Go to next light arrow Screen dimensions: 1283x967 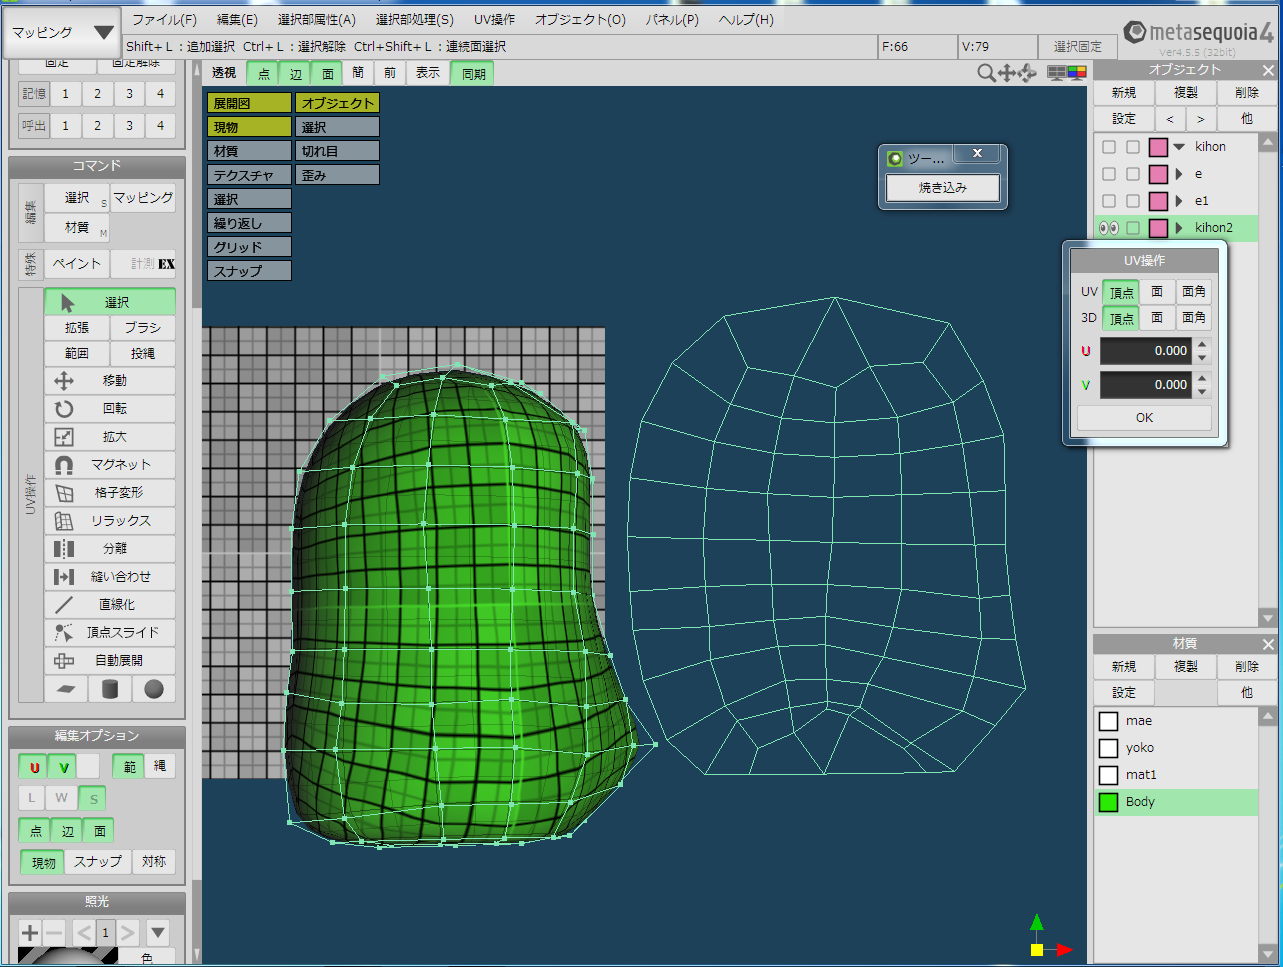(x=128, y=933)
